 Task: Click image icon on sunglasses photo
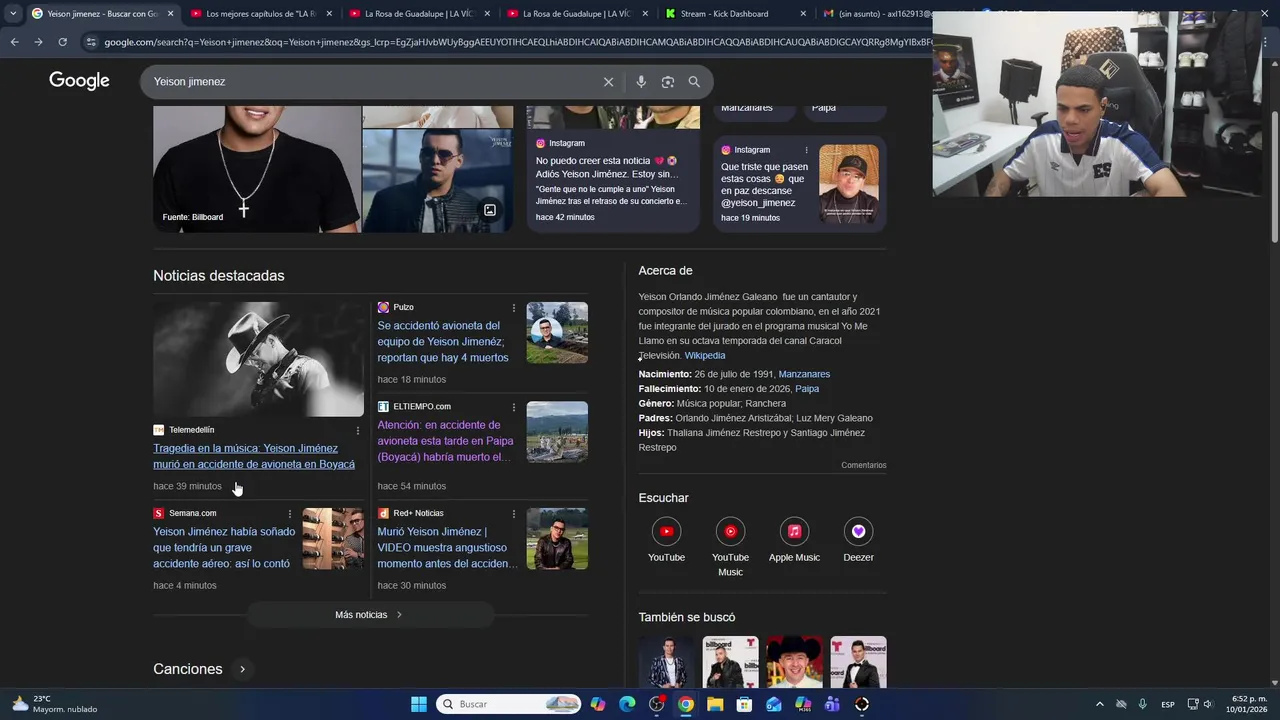pos(490,210)
